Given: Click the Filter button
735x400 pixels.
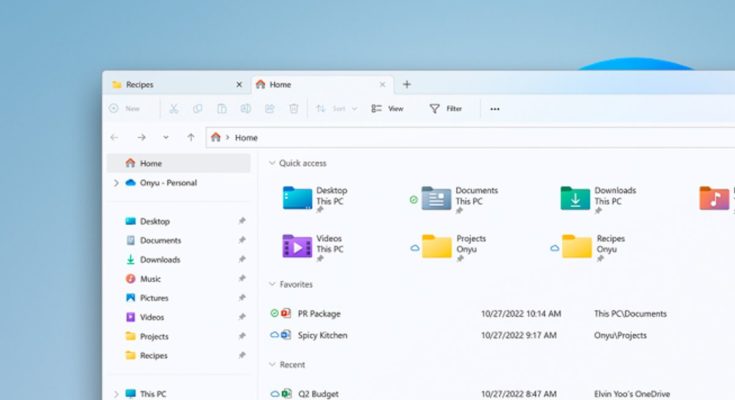Looking at the screenshot, I should [446, 109].
